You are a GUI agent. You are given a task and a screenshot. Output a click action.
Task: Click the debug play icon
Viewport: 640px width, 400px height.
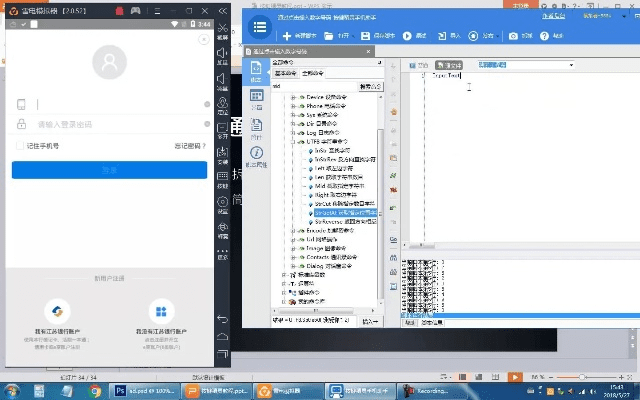tap(407, 36)
